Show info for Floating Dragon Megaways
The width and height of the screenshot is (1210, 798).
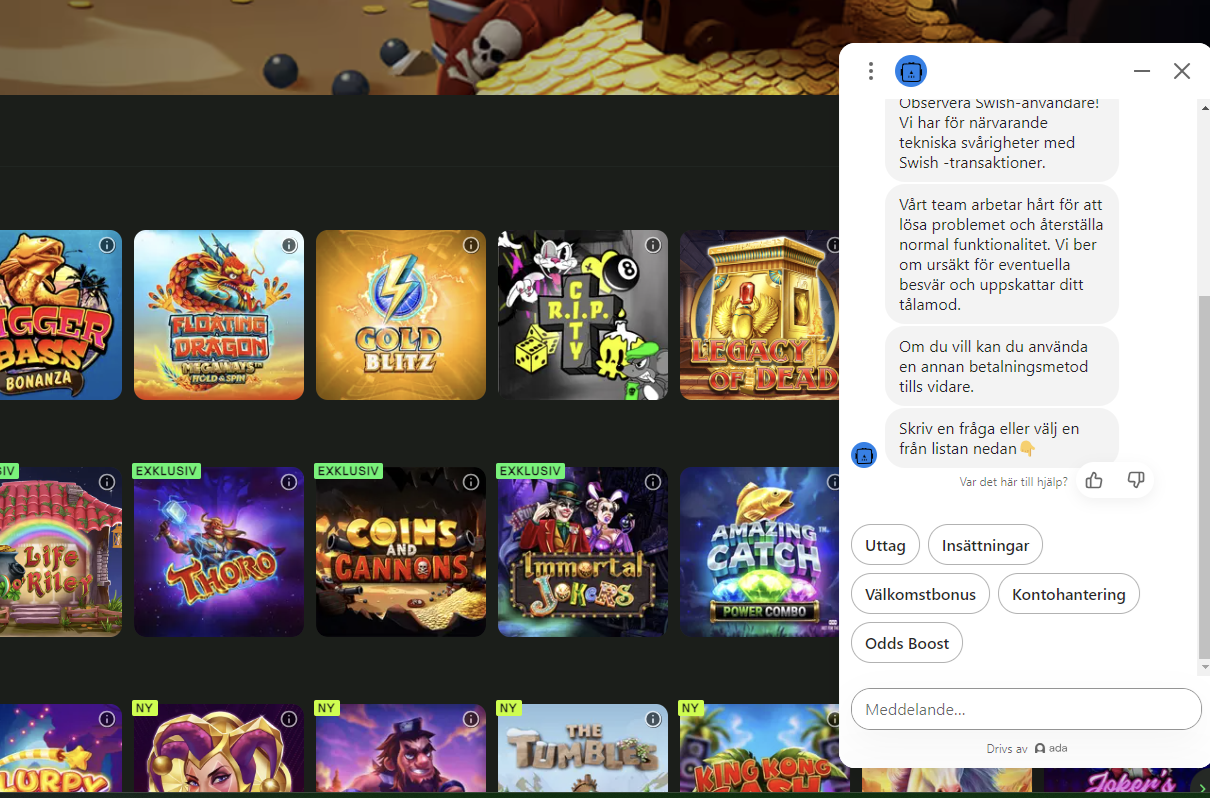(289, 245)
